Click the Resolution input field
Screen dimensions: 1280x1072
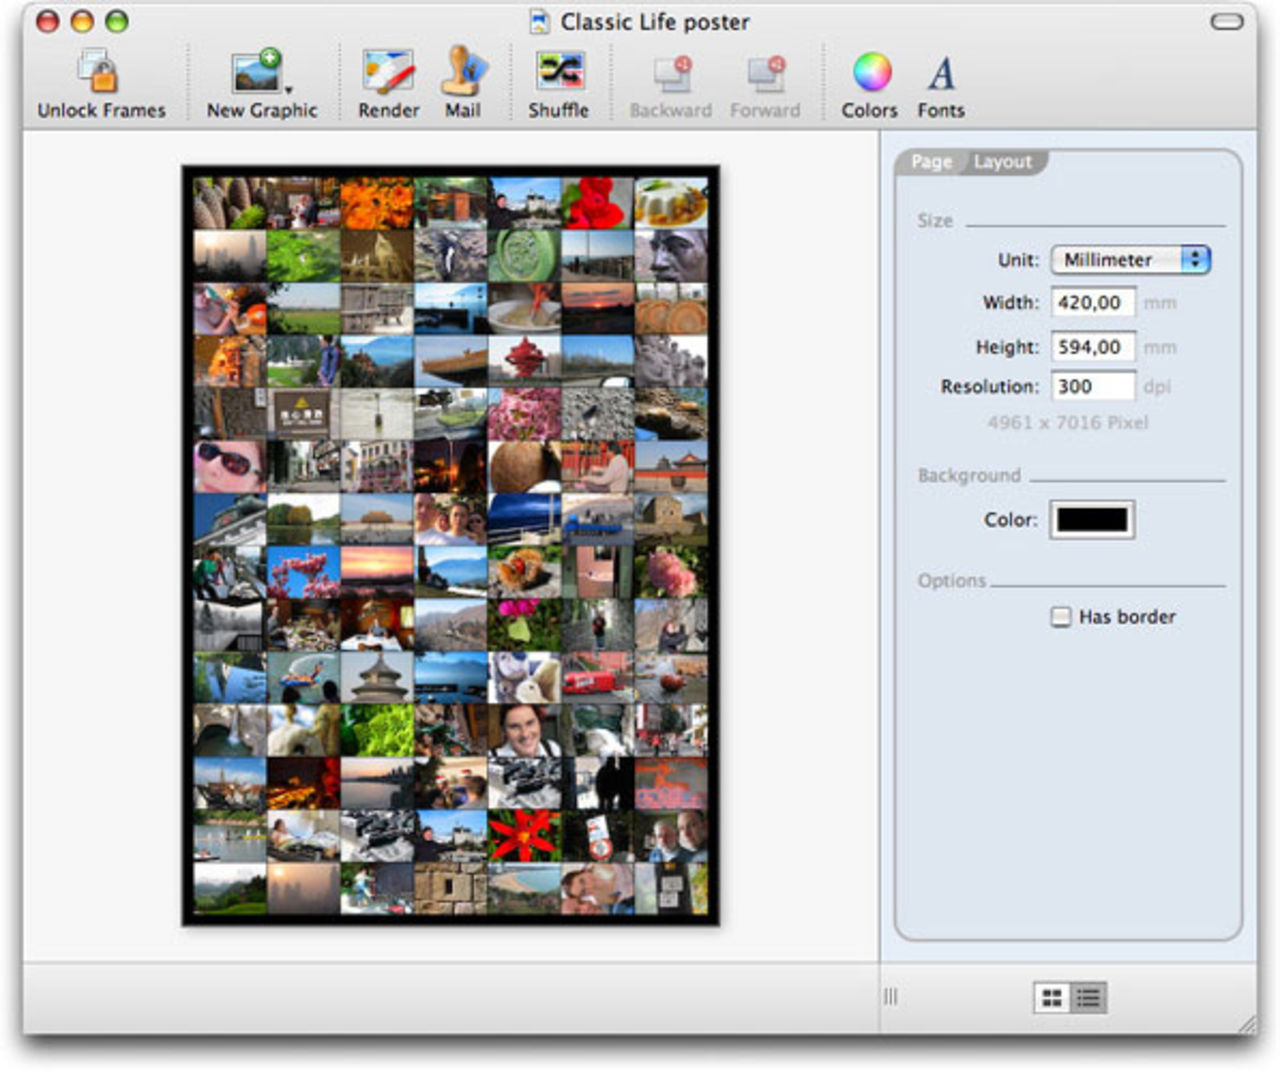click(x=1092, y=387)
